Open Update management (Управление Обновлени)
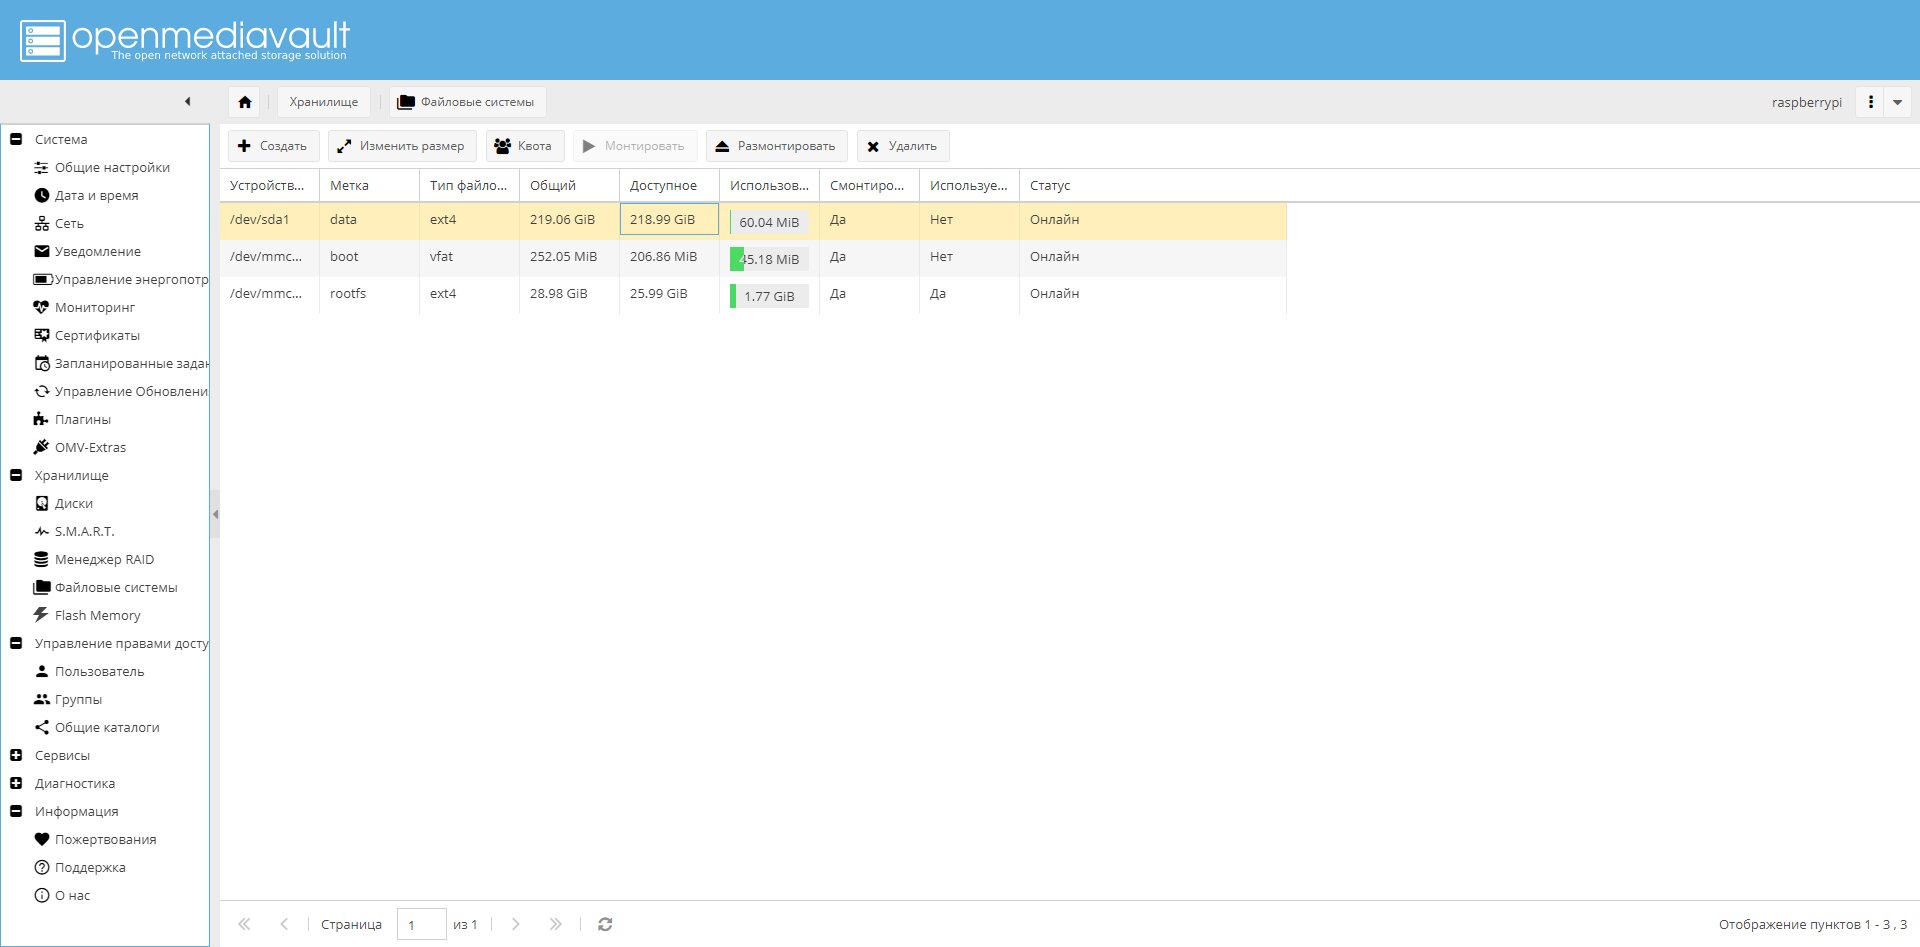The image size is (1920, 947). (120, 392)
